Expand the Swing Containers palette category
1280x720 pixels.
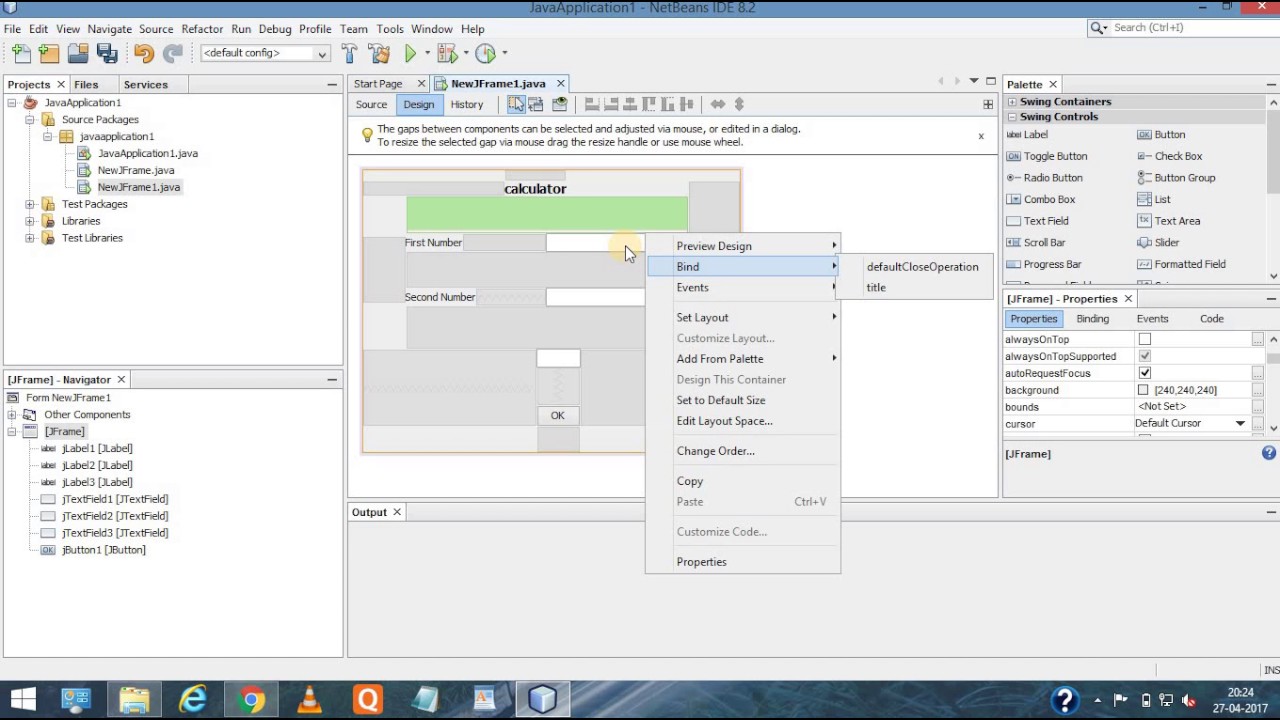pyautogui.click(x=1012, y=102)
